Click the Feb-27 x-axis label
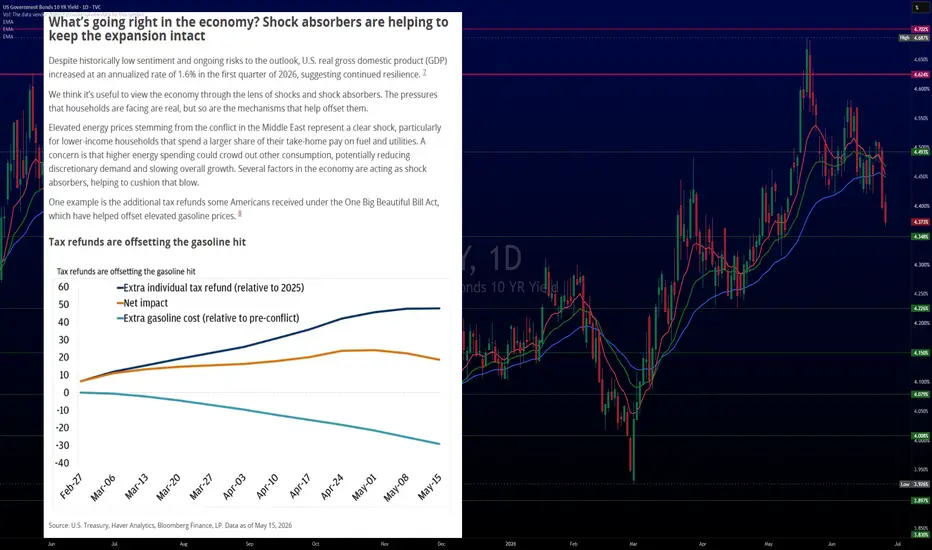The height and width of the screenshot is (550, 932). coord(71,486)
